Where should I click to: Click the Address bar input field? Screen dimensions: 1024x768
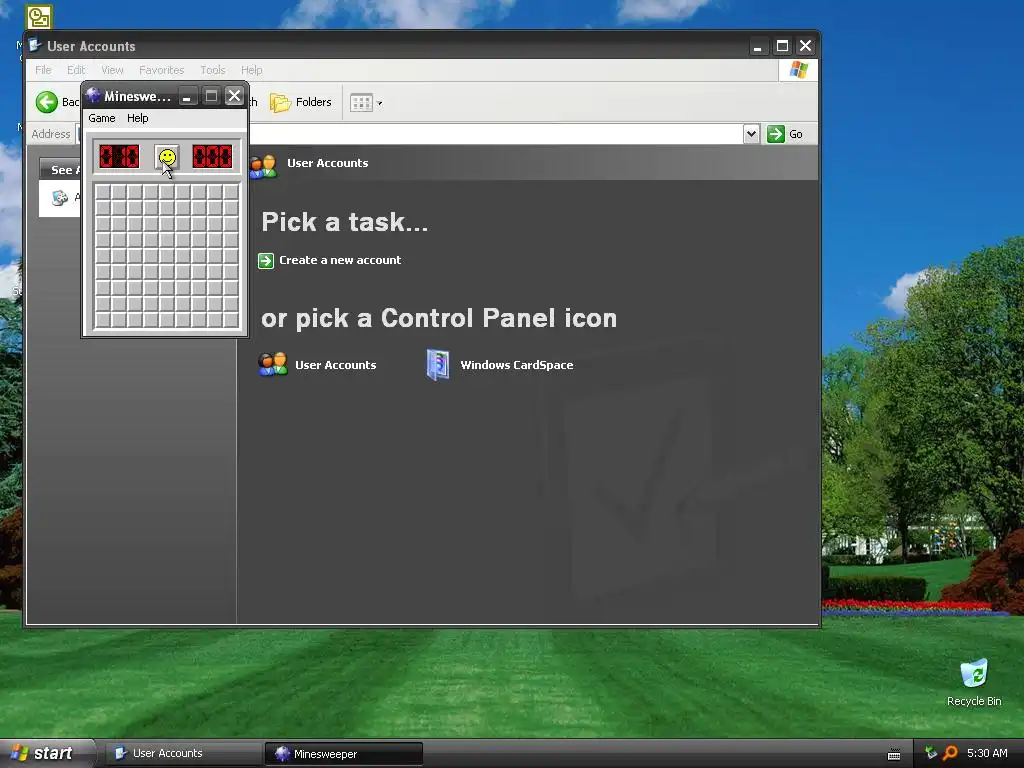(x=496, y=134)
